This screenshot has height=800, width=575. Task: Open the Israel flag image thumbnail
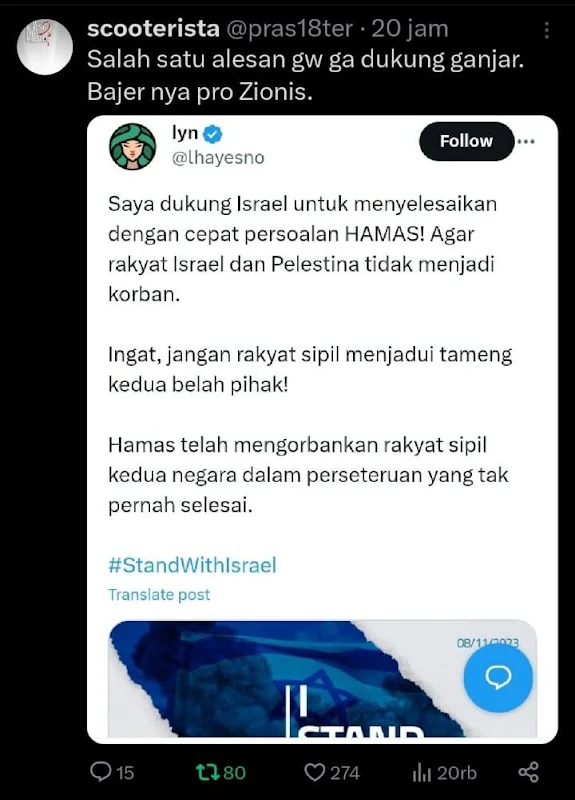coord(323,679)
